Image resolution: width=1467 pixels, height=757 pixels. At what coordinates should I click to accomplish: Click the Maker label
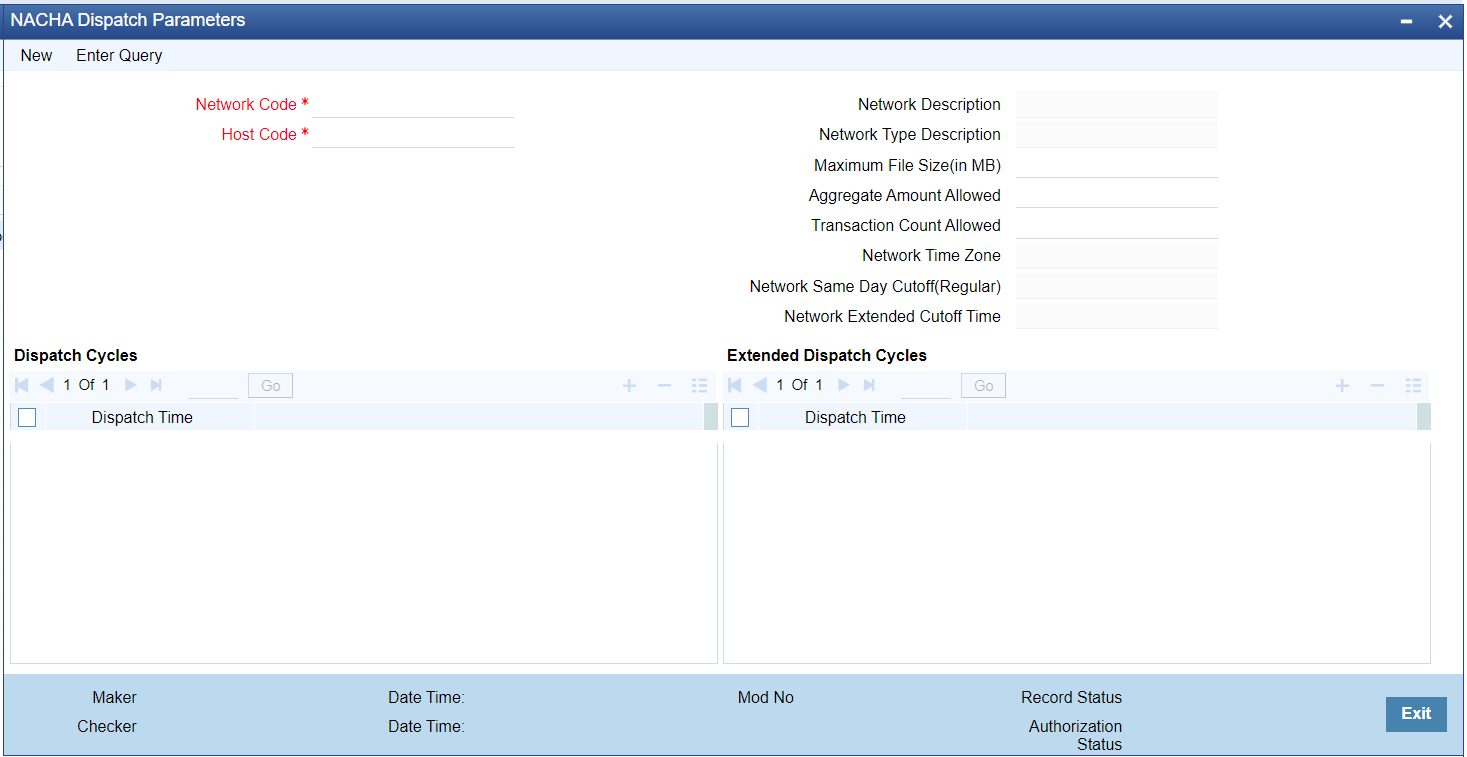click(x=115, y=698)
